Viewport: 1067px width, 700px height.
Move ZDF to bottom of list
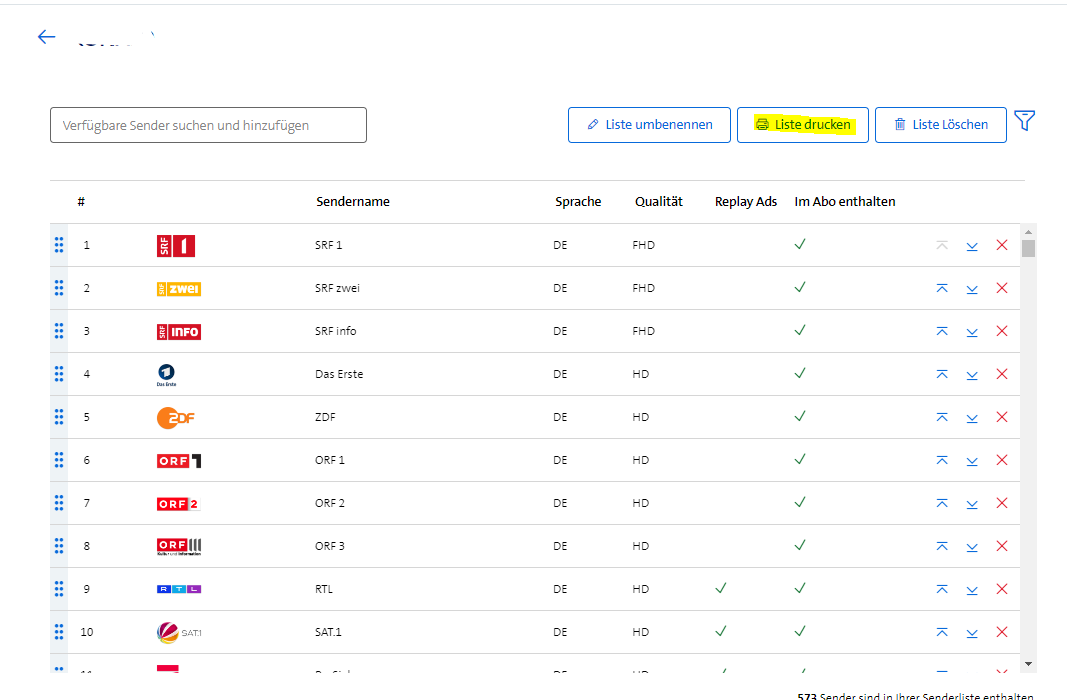[x=971, y=417]
